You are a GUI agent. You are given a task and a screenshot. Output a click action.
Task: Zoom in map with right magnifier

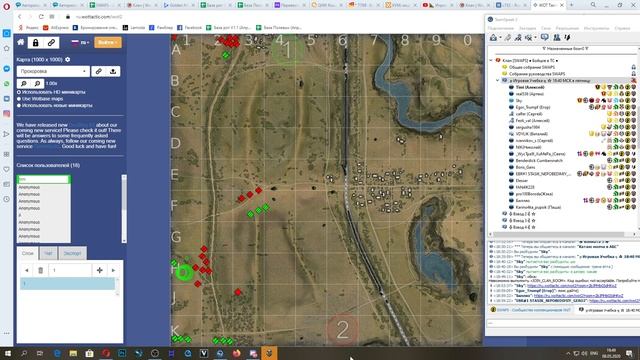pyautogui.click(x=37, y=83)
